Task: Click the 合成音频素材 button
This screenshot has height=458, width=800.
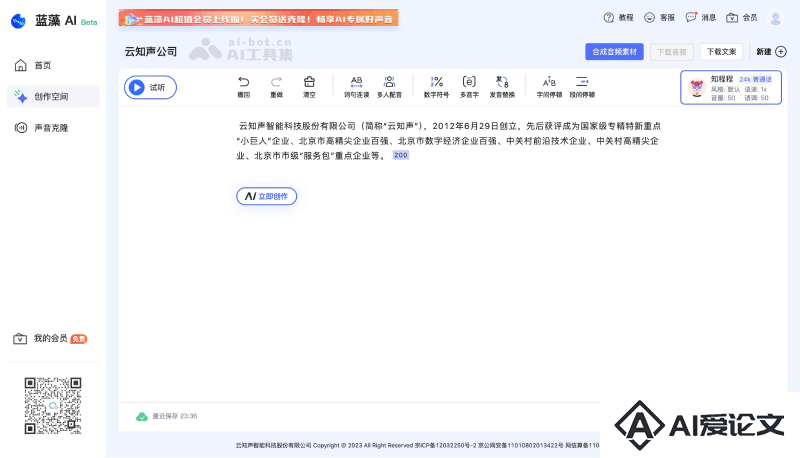Action: (614, 52)
